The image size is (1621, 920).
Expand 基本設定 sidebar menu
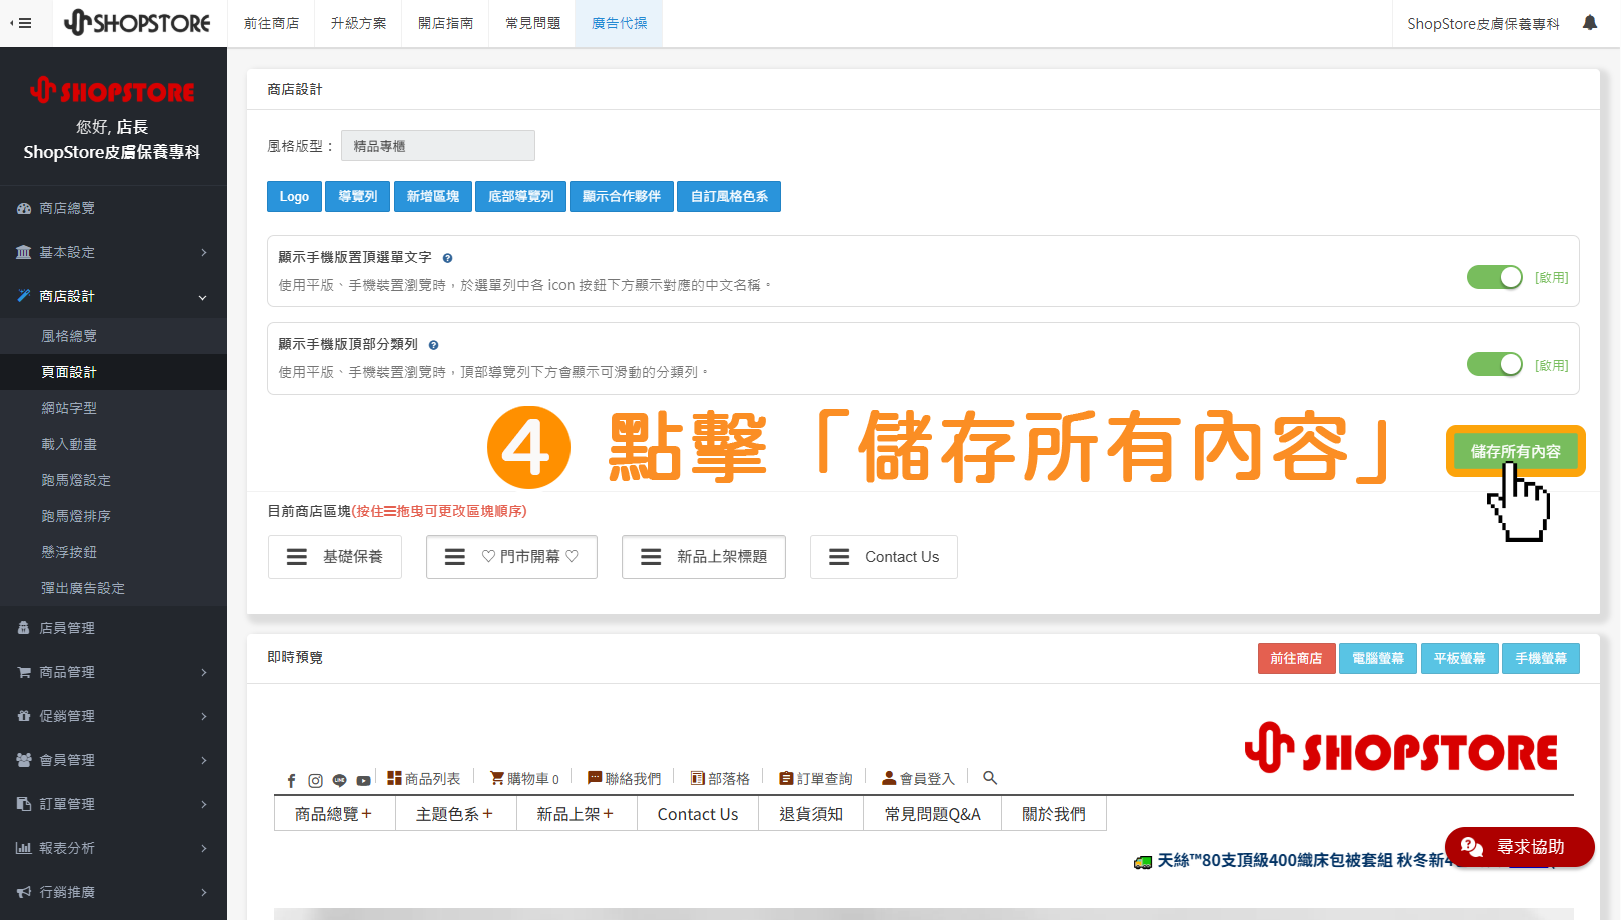tap(113, 252)
